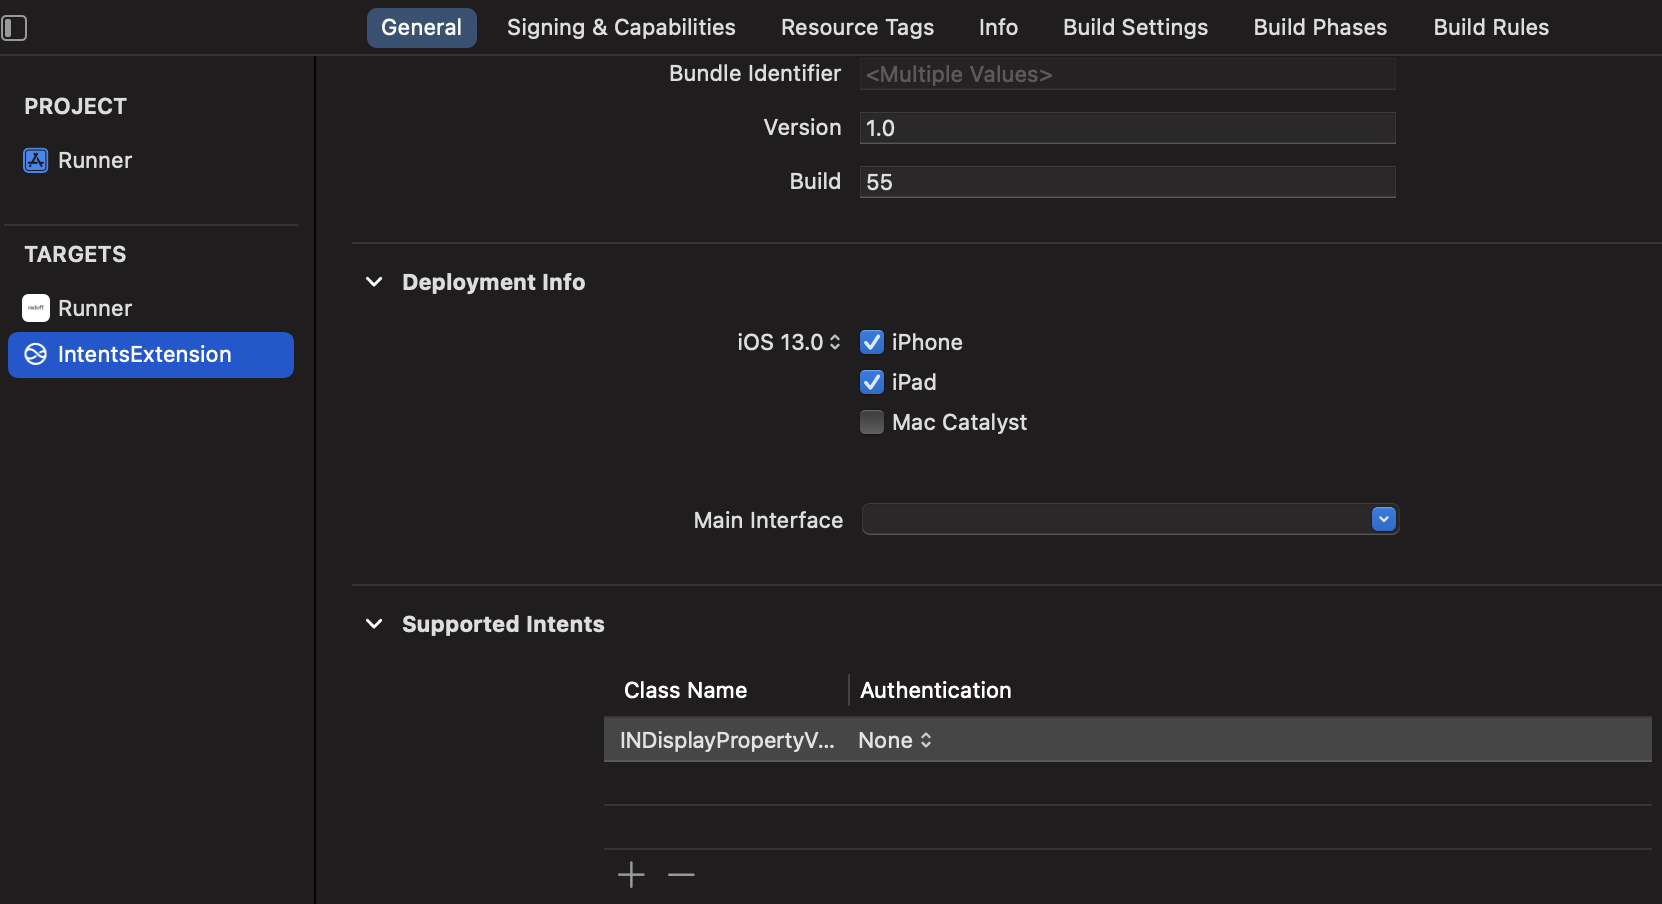Click the IntentsExtension target icon
This screenshot has width=1662, height=904.
tap(36, 355)
